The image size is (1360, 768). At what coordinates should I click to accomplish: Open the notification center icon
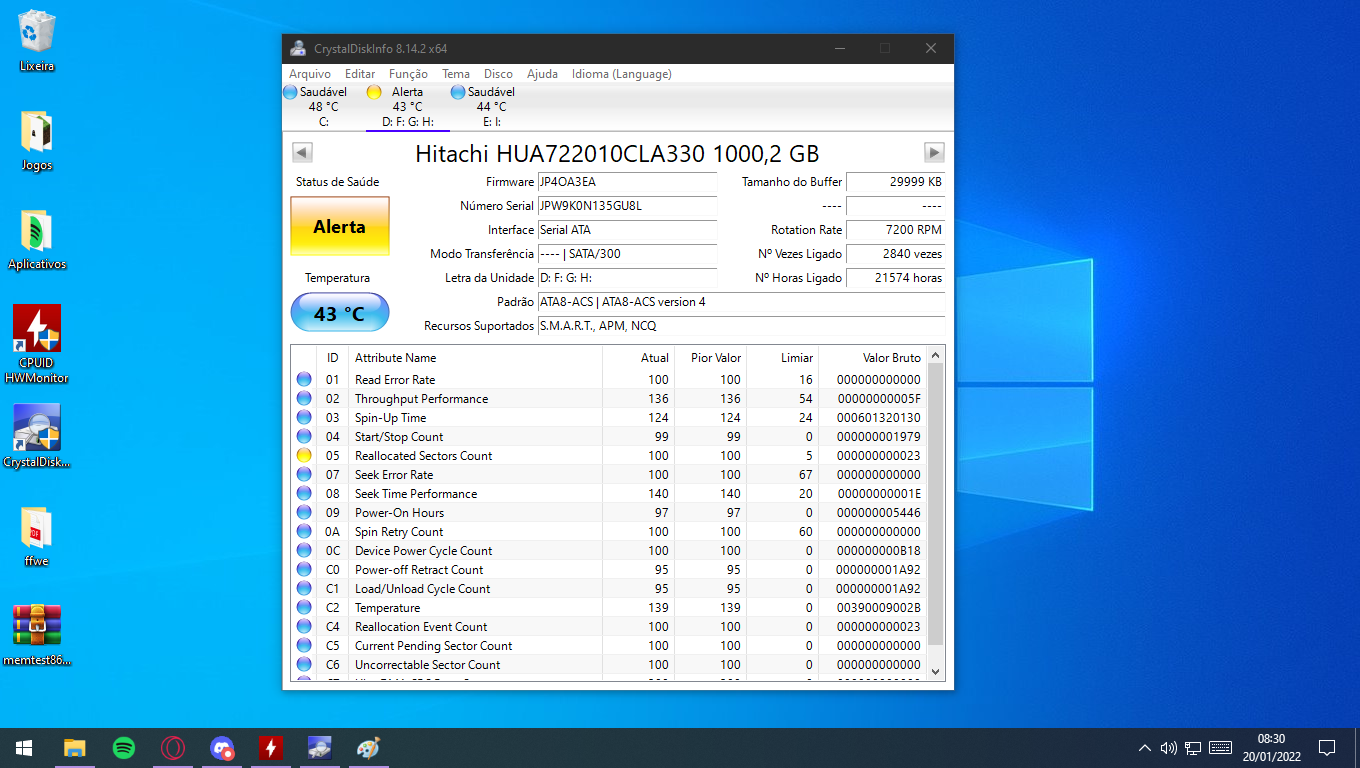tap(1327, 748)
